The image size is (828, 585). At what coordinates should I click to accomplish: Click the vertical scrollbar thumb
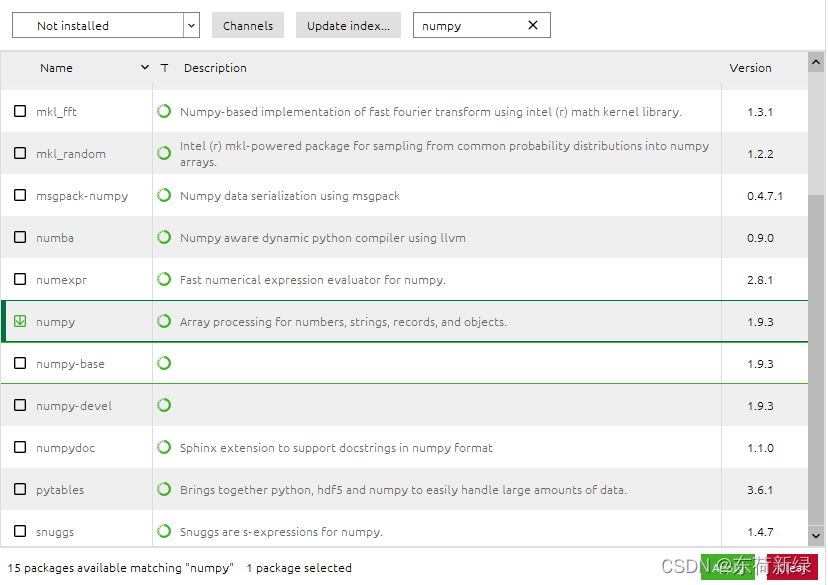pos(816,360)
